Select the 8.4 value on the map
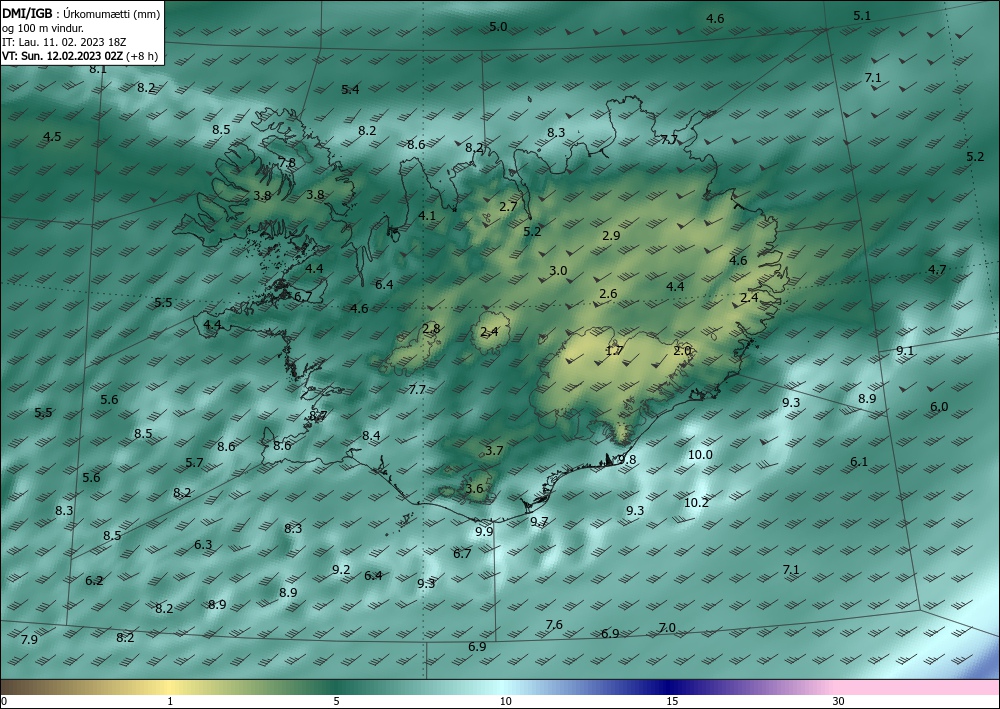The height and width of the screenshot is (709, 1000). pos(371,436)
